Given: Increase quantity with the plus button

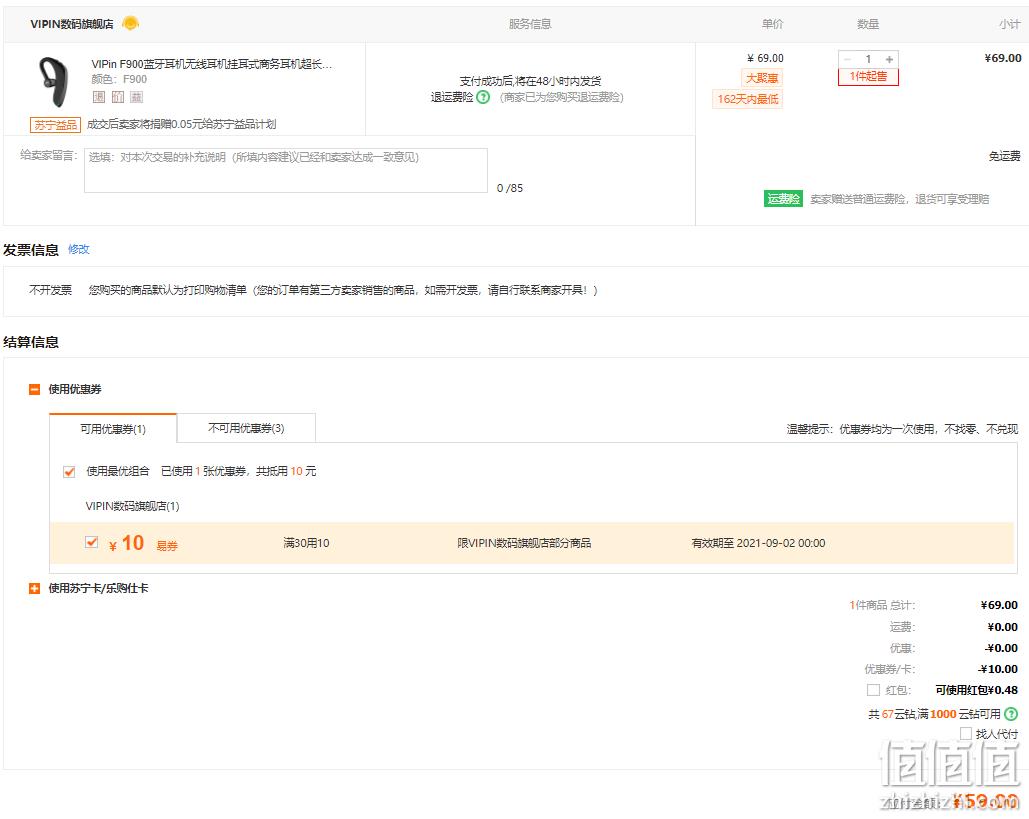Looking at the screenshot, I should tap(889, 59).
